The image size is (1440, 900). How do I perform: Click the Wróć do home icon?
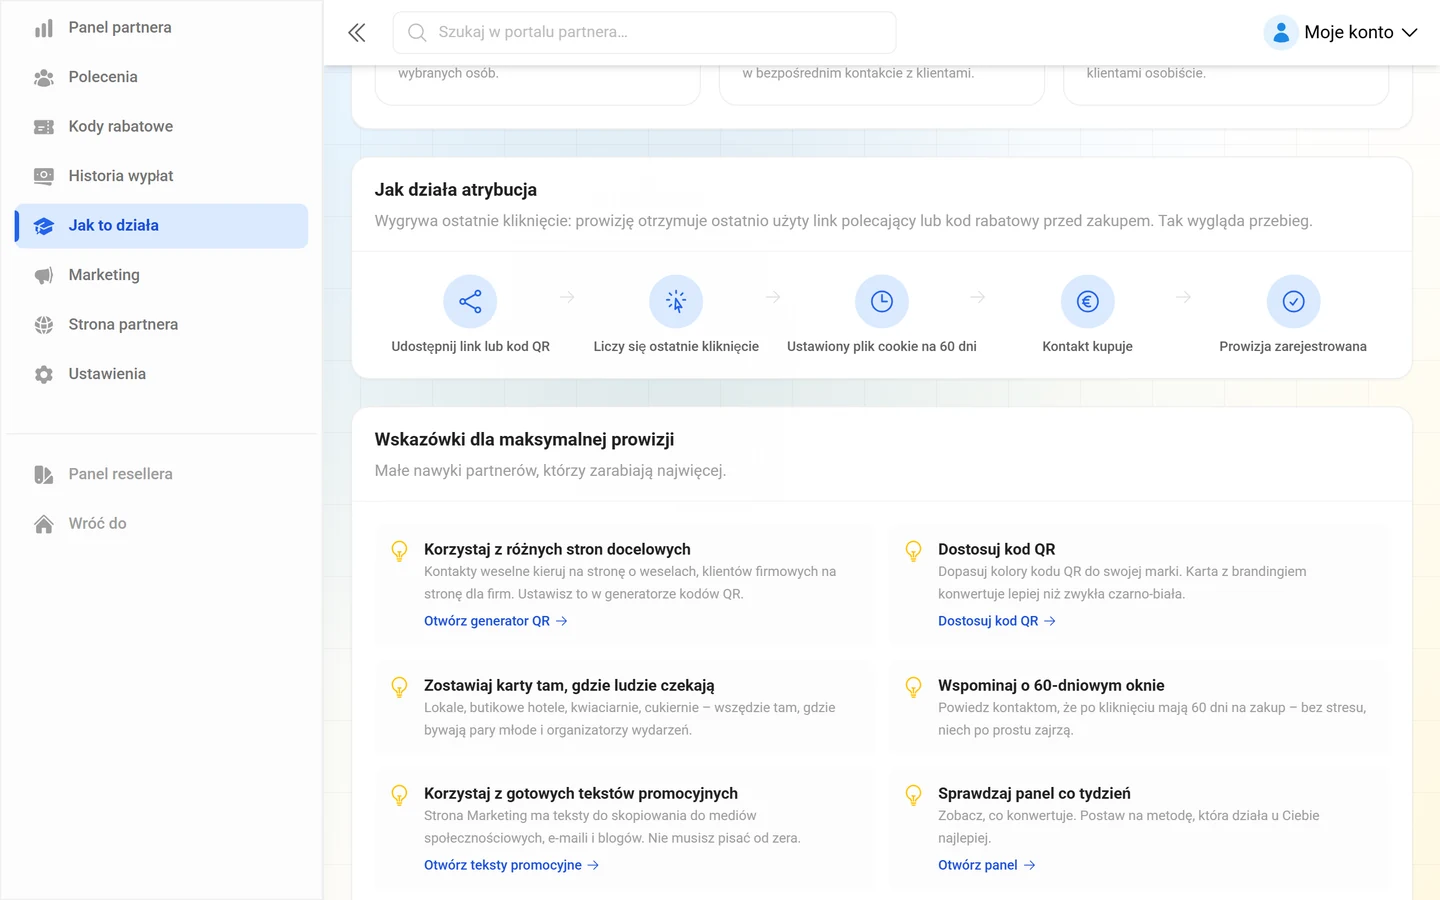pos(44,524)
